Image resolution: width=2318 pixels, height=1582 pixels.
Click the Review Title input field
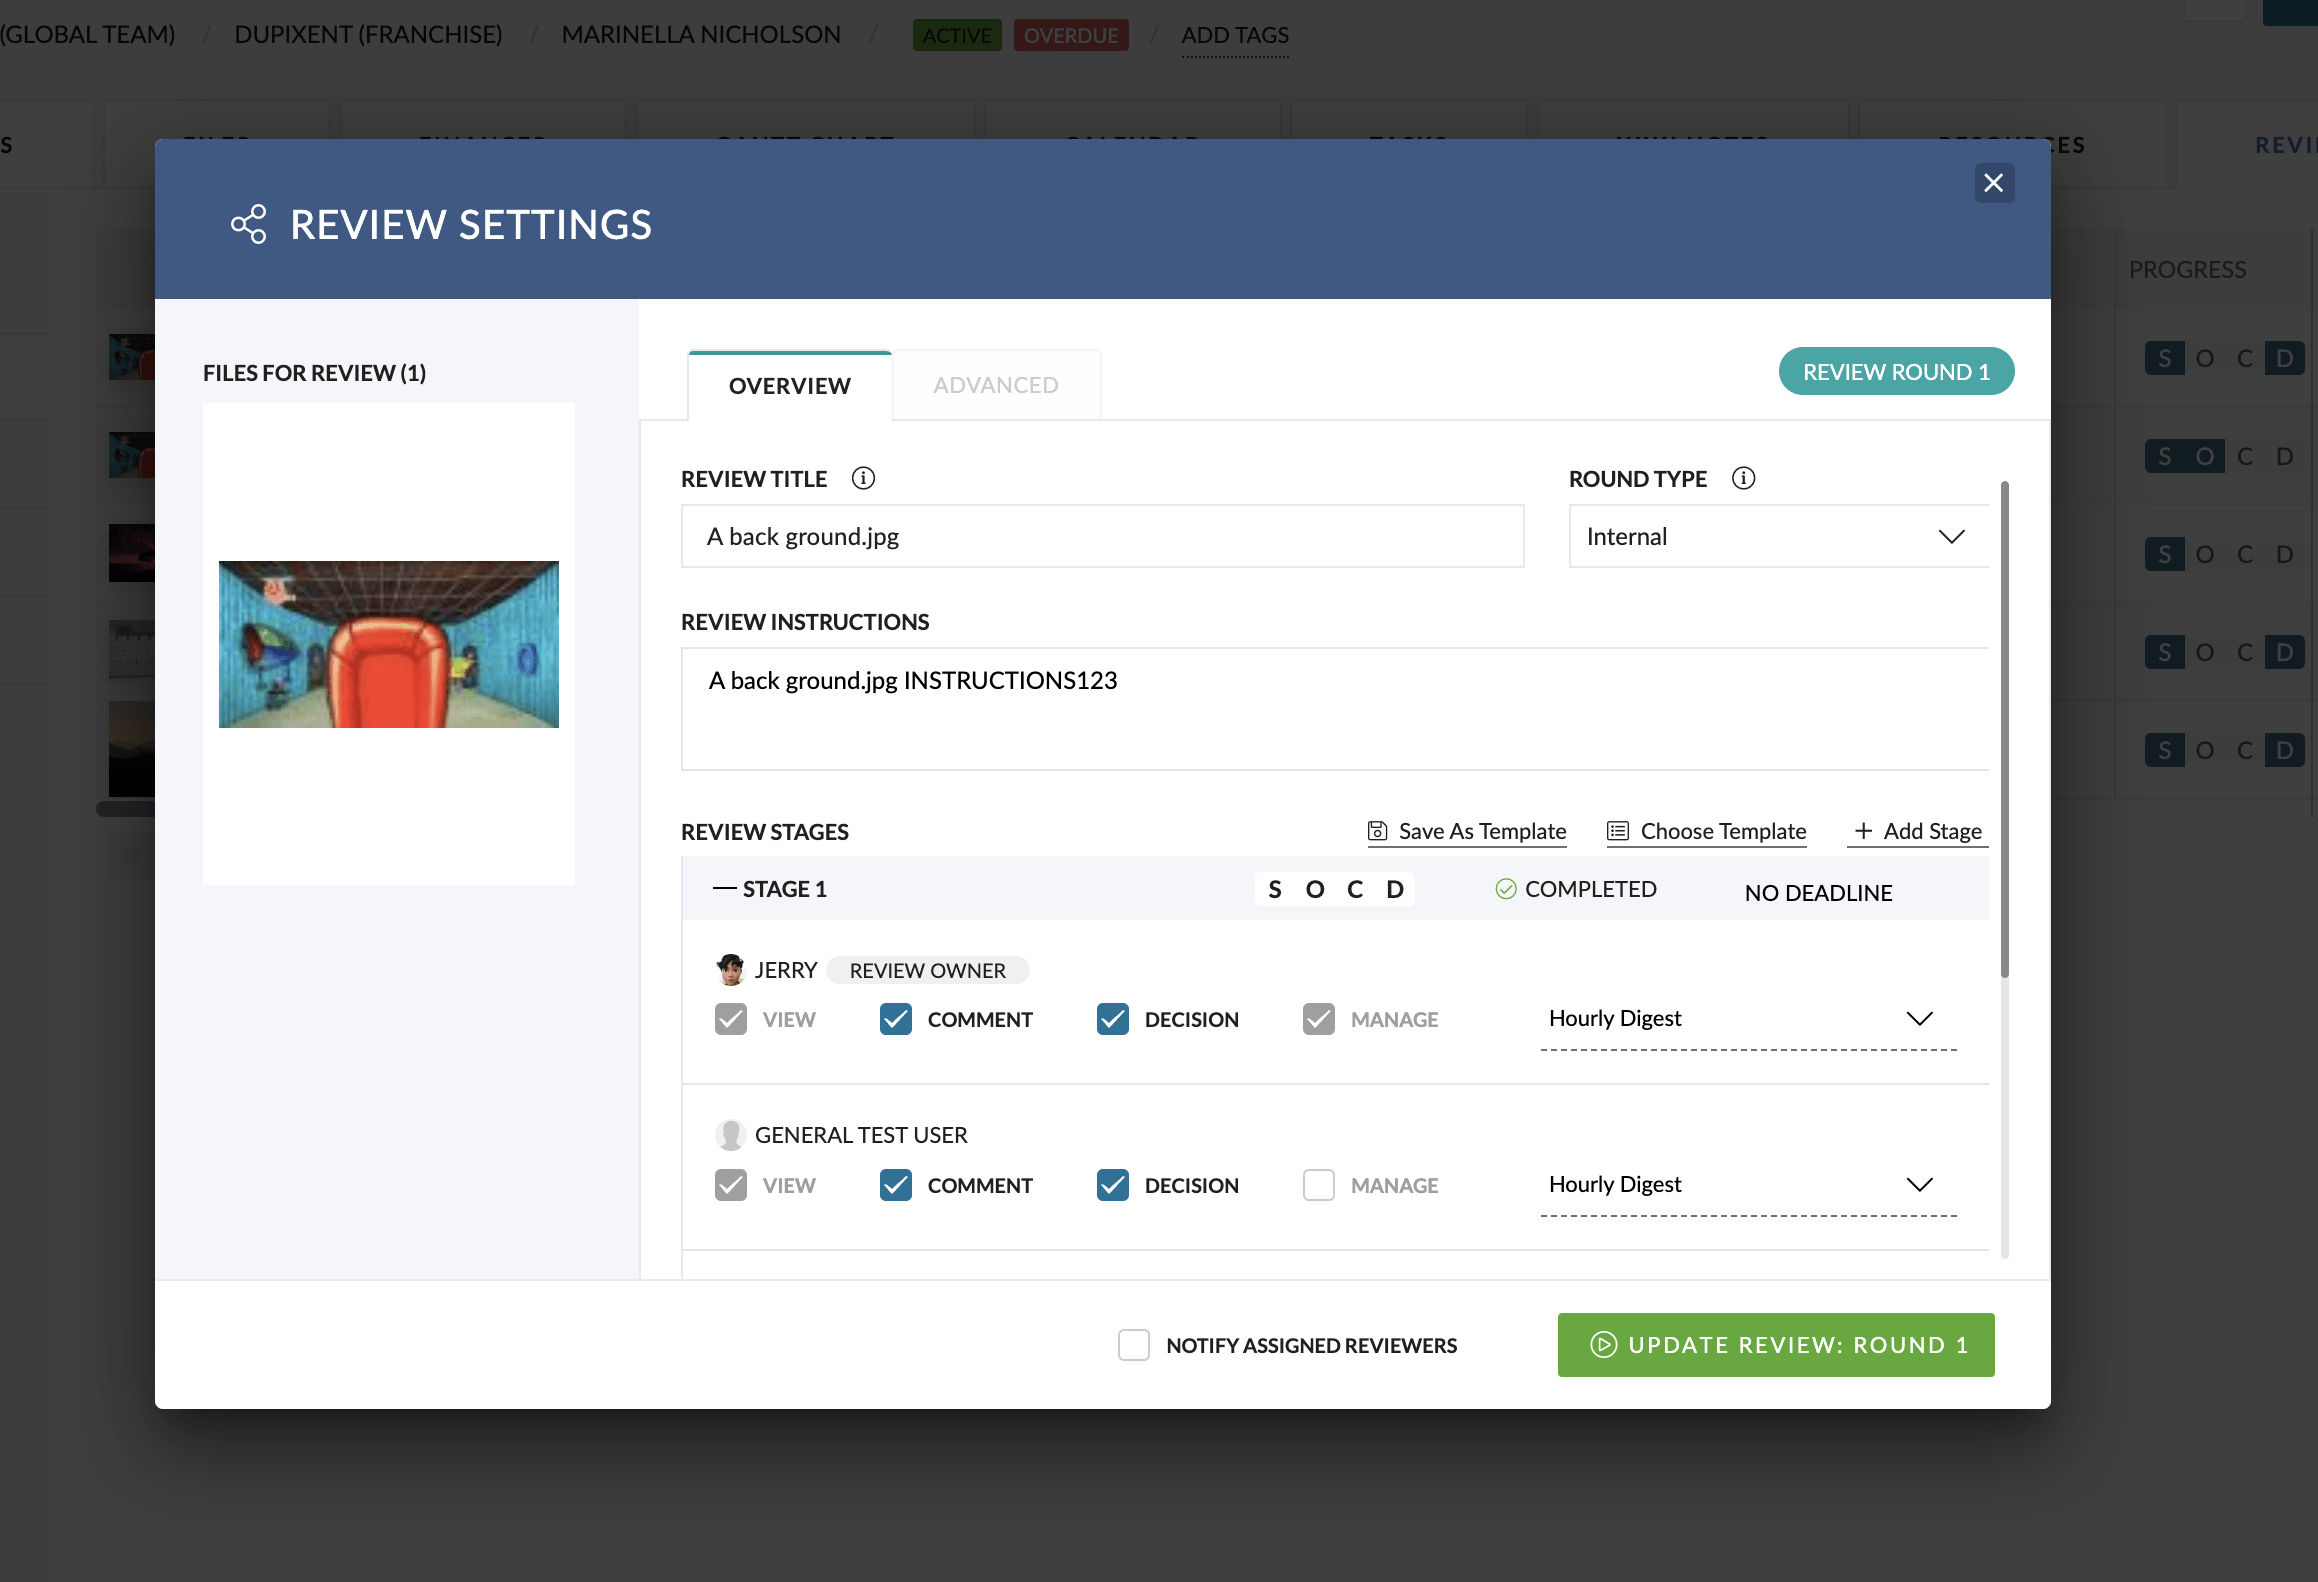click(1103, 536)
